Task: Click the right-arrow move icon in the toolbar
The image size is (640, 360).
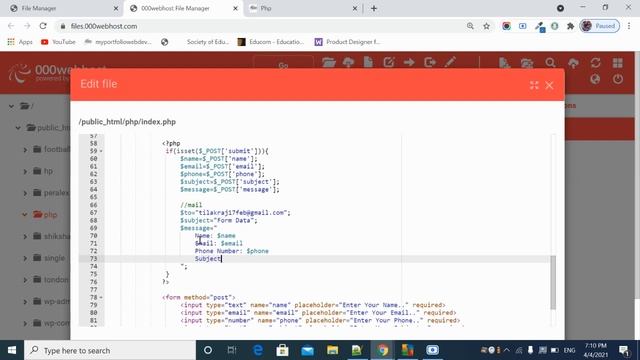Action: click(409, 62)
